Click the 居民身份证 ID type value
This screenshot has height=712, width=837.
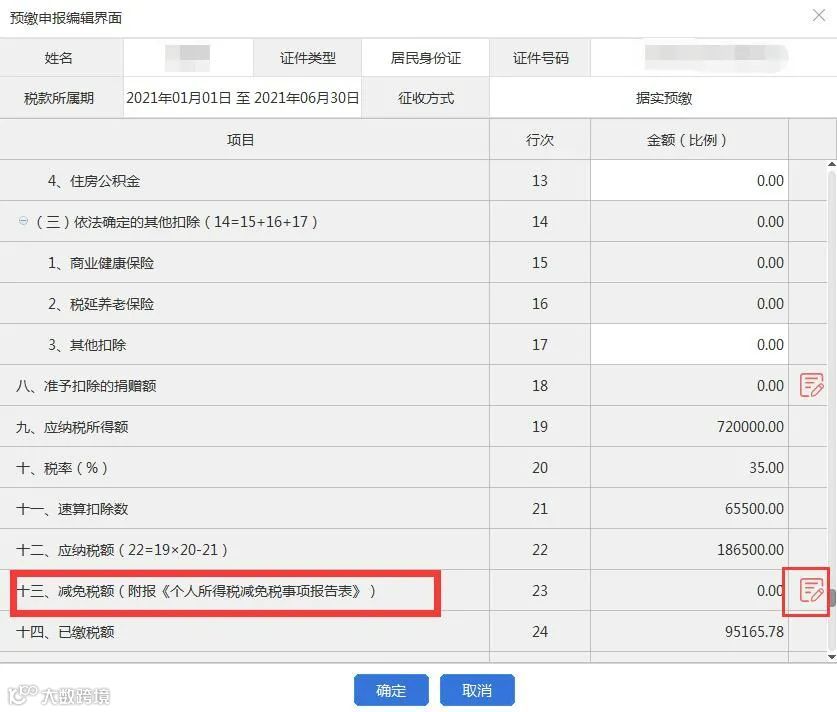[x=425, y=58]
